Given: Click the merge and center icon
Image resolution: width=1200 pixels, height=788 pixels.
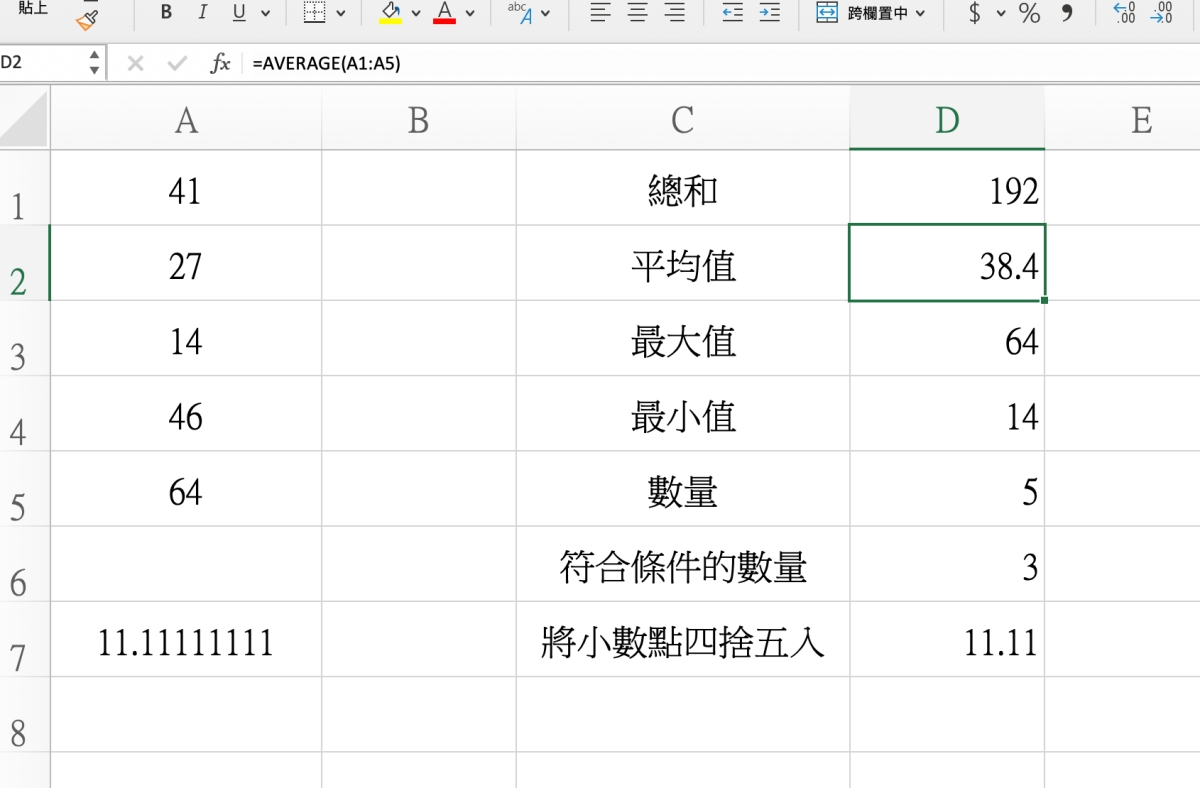Looking at the screenshot, I should click(x=827, y=13).
